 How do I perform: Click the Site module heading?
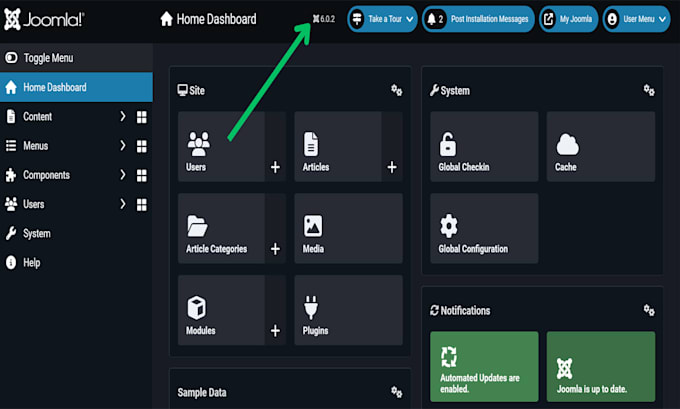pos(191,90)
